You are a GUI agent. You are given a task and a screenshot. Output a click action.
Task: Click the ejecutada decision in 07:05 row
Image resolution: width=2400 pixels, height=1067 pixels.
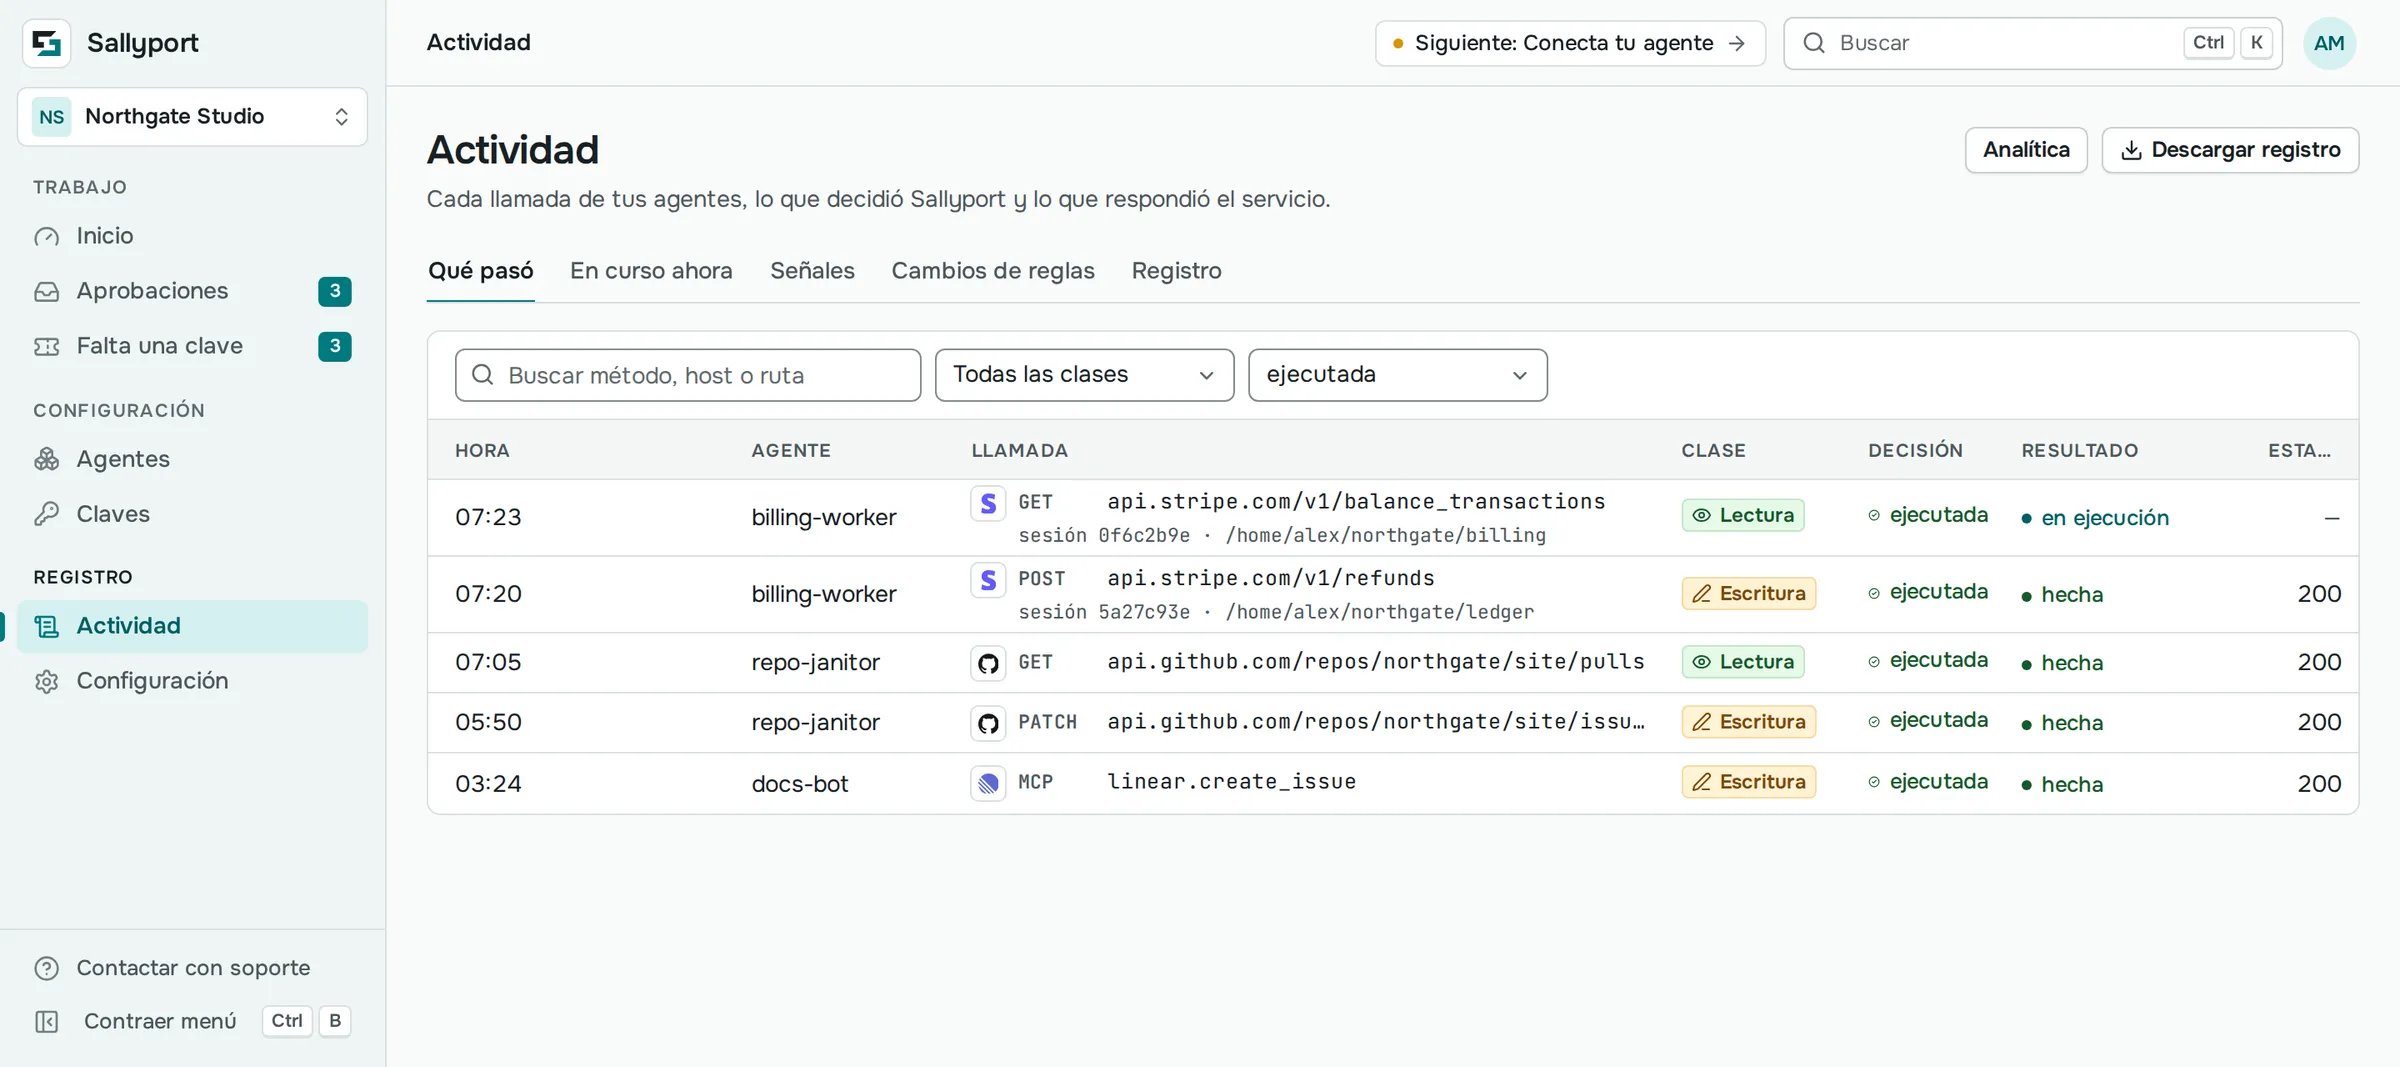[1927, 661]
